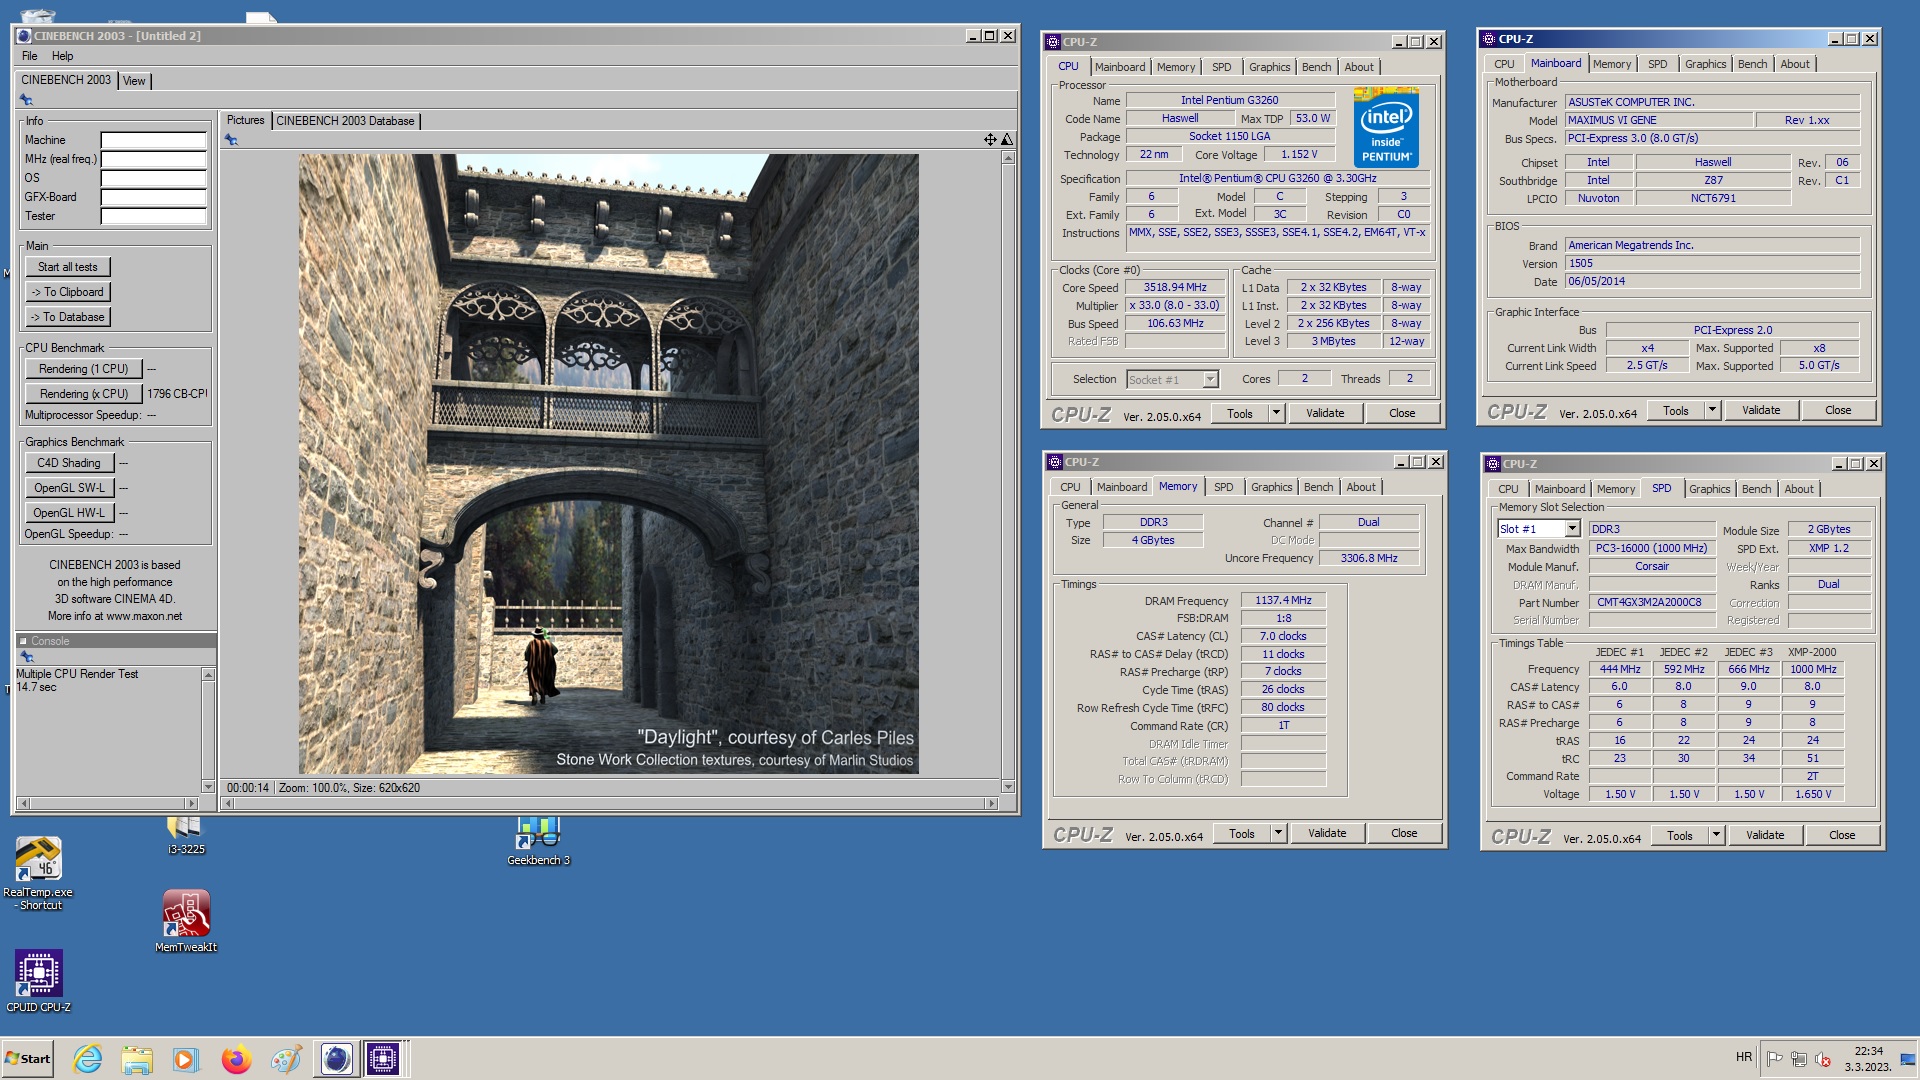1920x1080 pixels.
Task: Click the pin icon in Pictures panel toolbar
Action: 231,140
